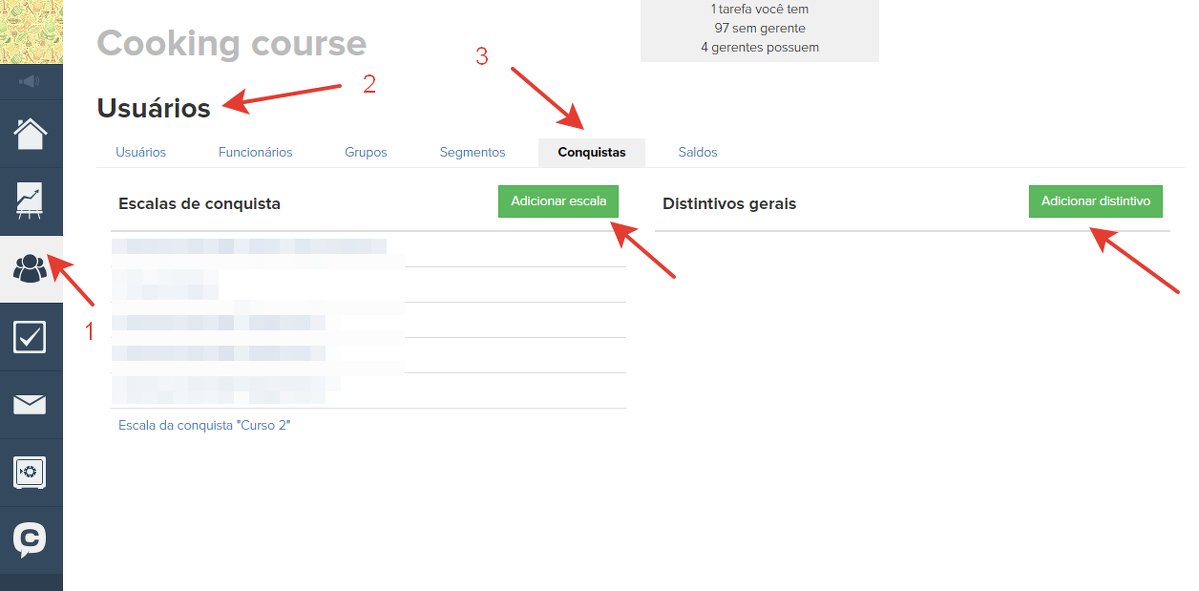Click the safe vault icon in the sidebar

(30, 472)
